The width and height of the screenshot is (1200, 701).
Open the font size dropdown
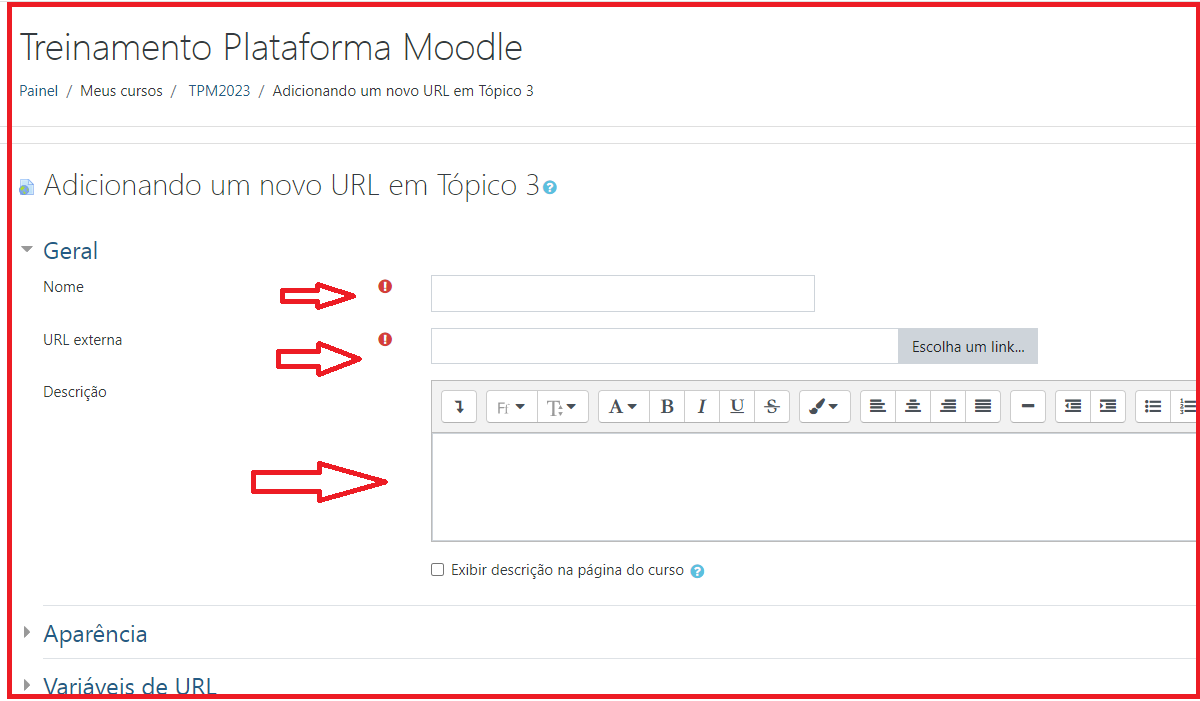pyautogui.click(x=563, y=407)
